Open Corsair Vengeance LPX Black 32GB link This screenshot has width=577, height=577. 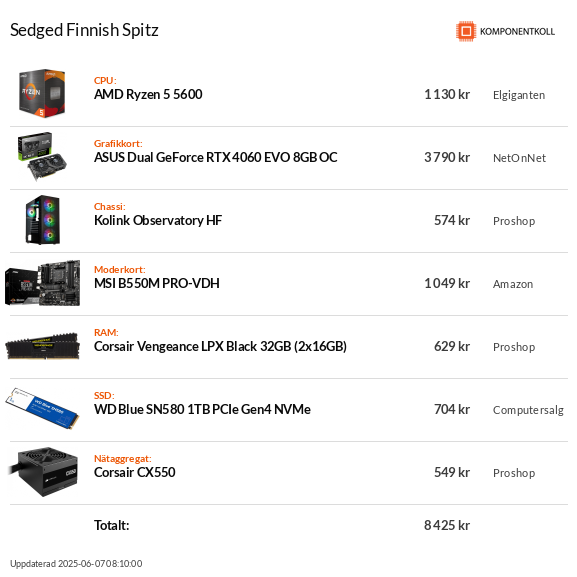point(220,347)
